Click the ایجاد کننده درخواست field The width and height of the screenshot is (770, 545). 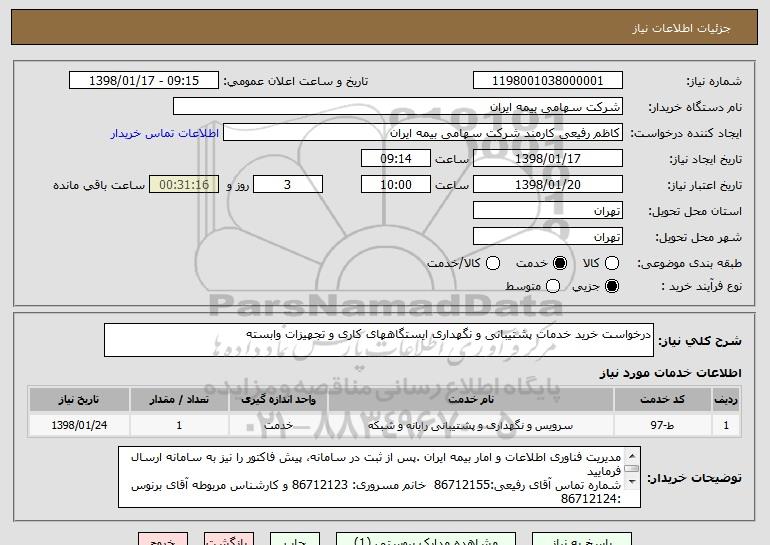[423, 133]
